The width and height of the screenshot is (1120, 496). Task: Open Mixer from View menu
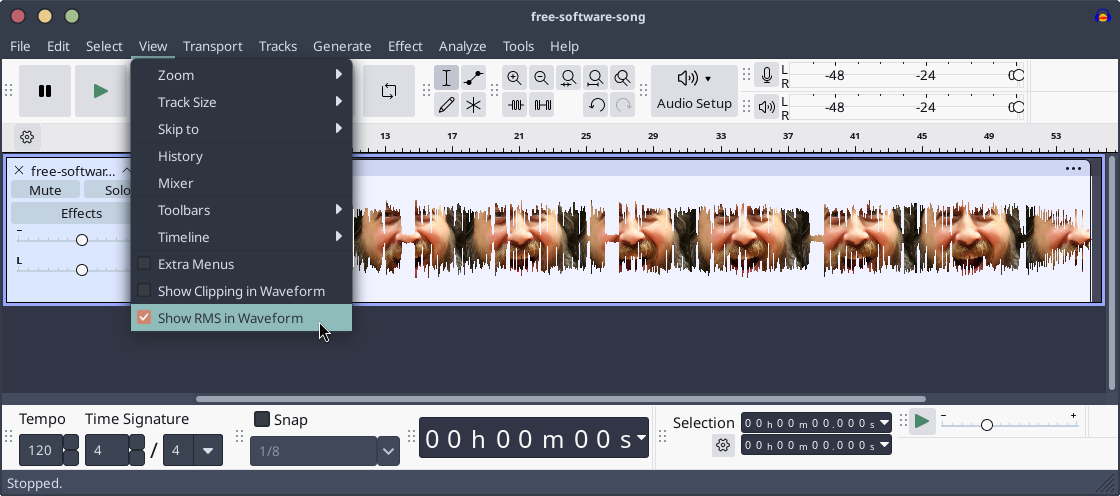click(241, 184)
